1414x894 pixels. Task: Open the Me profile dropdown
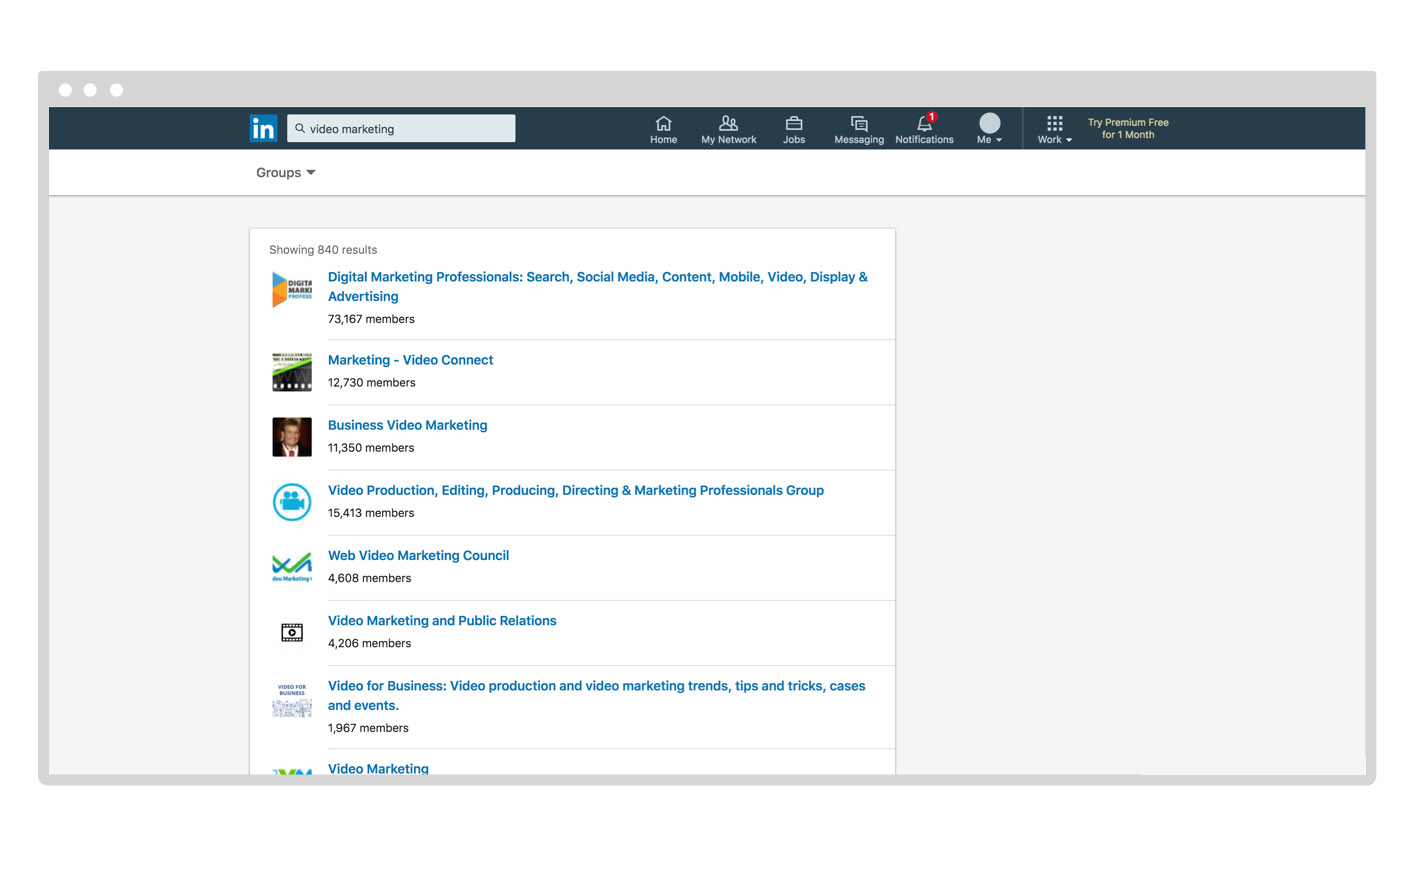tap(989, 129)
